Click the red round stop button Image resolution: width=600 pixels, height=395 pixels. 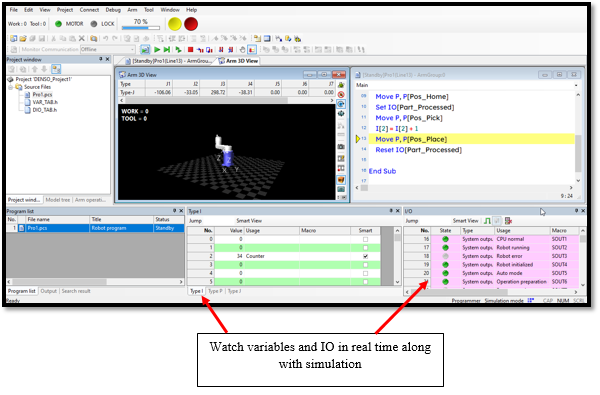click(x=191, y=24)
